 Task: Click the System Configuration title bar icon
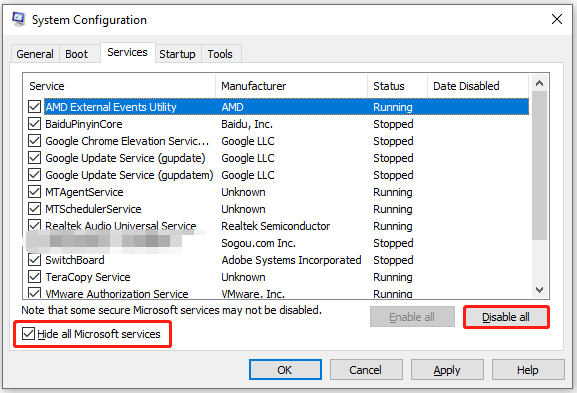[18, 19]
